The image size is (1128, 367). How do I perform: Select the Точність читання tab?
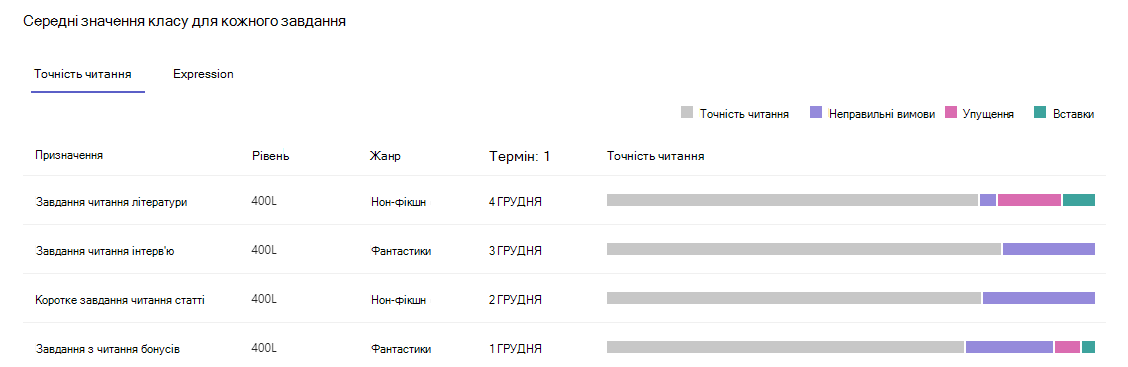point(83,74)
